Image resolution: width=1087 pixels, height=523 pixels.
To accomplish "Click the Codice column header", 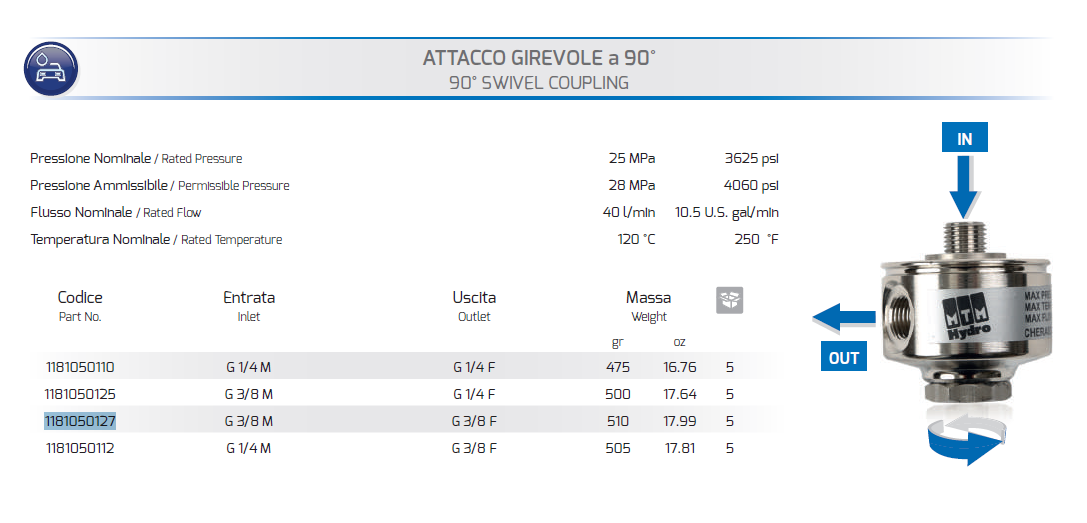I will point(80,298).
